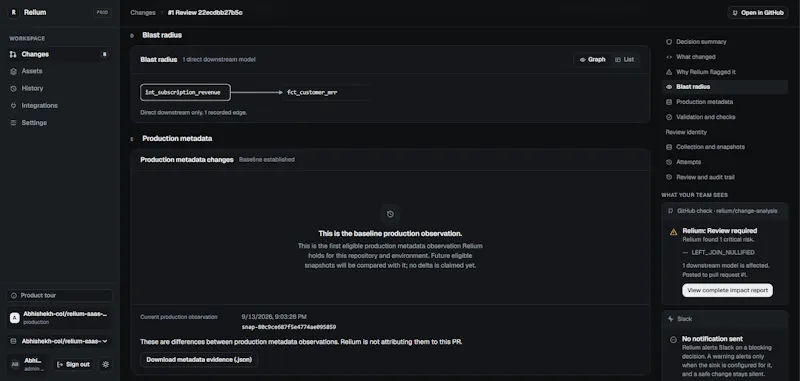
Task: Open workspace Settings via its sidebar icon
Action: click(x=13, y=123)
